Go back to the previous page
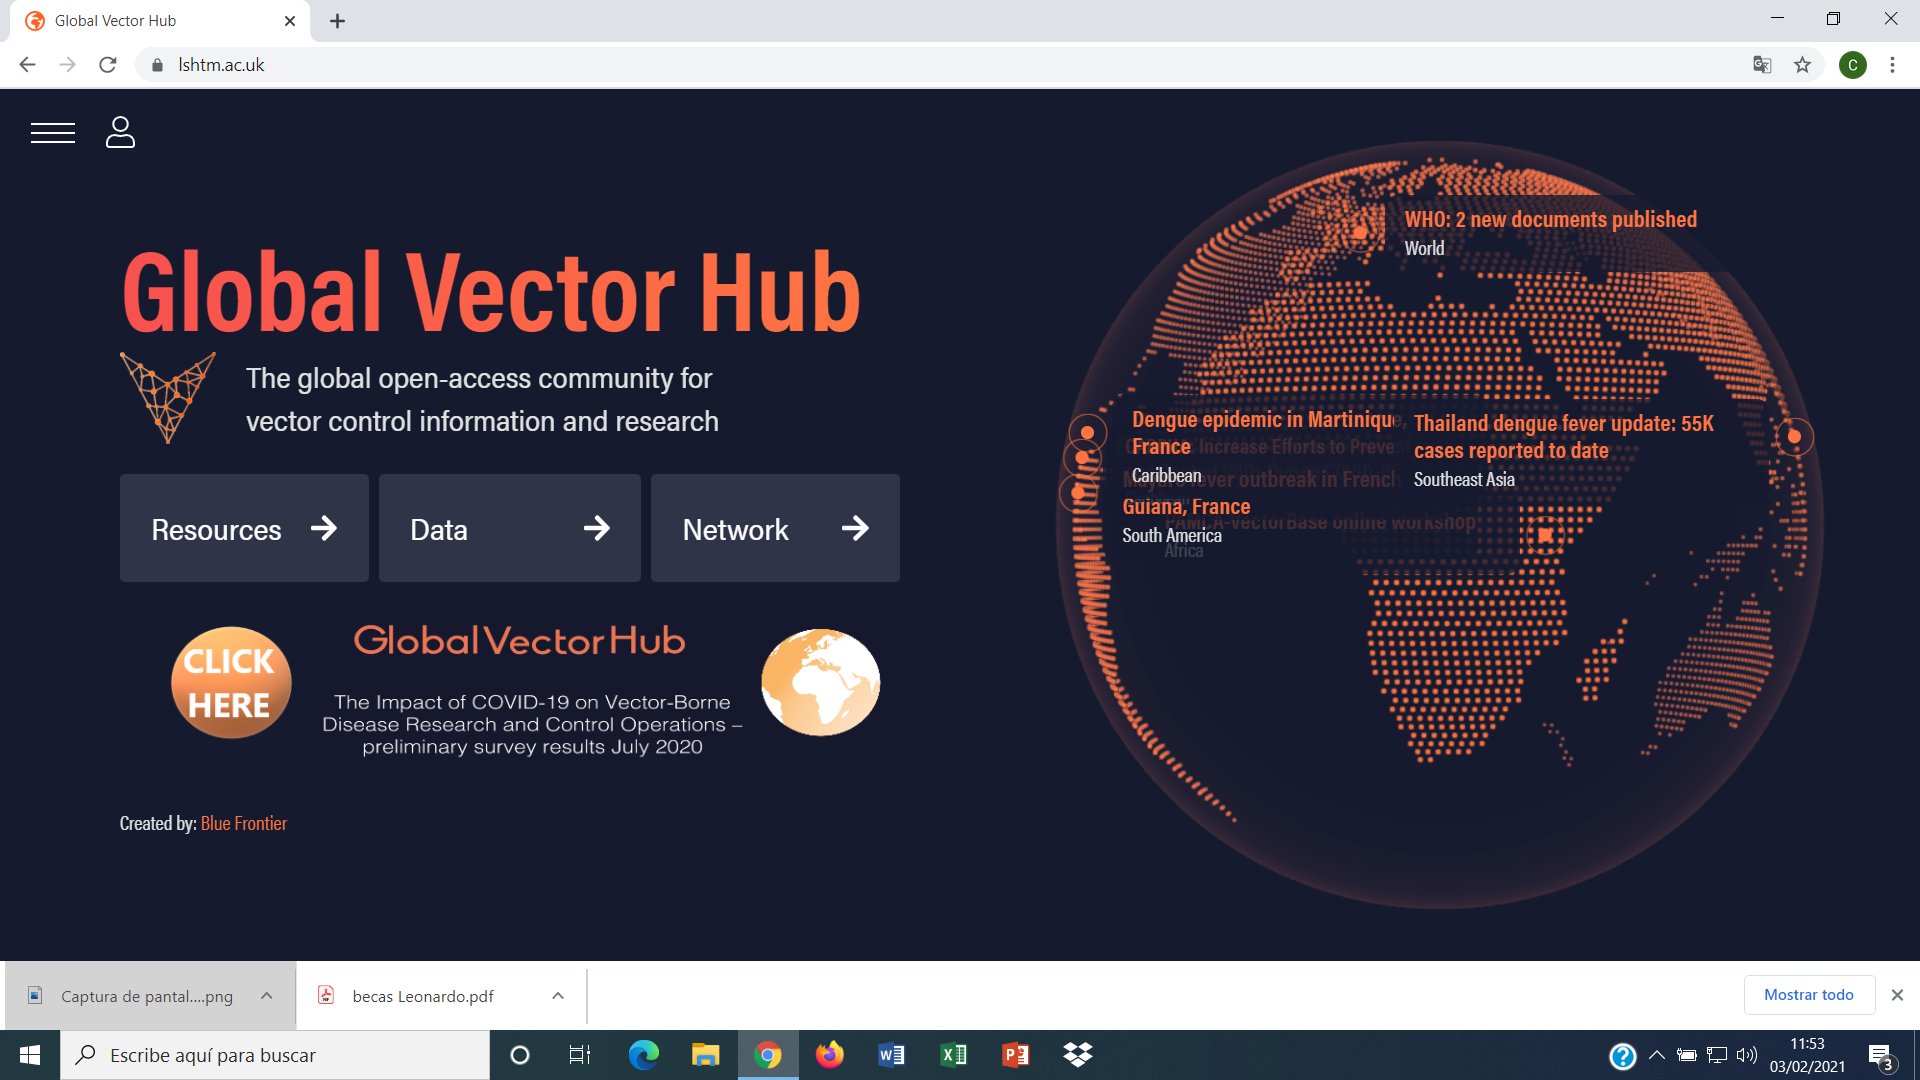Viewport: 1920px width, 1080px height. pyautogui.click(x=27, y=65)
